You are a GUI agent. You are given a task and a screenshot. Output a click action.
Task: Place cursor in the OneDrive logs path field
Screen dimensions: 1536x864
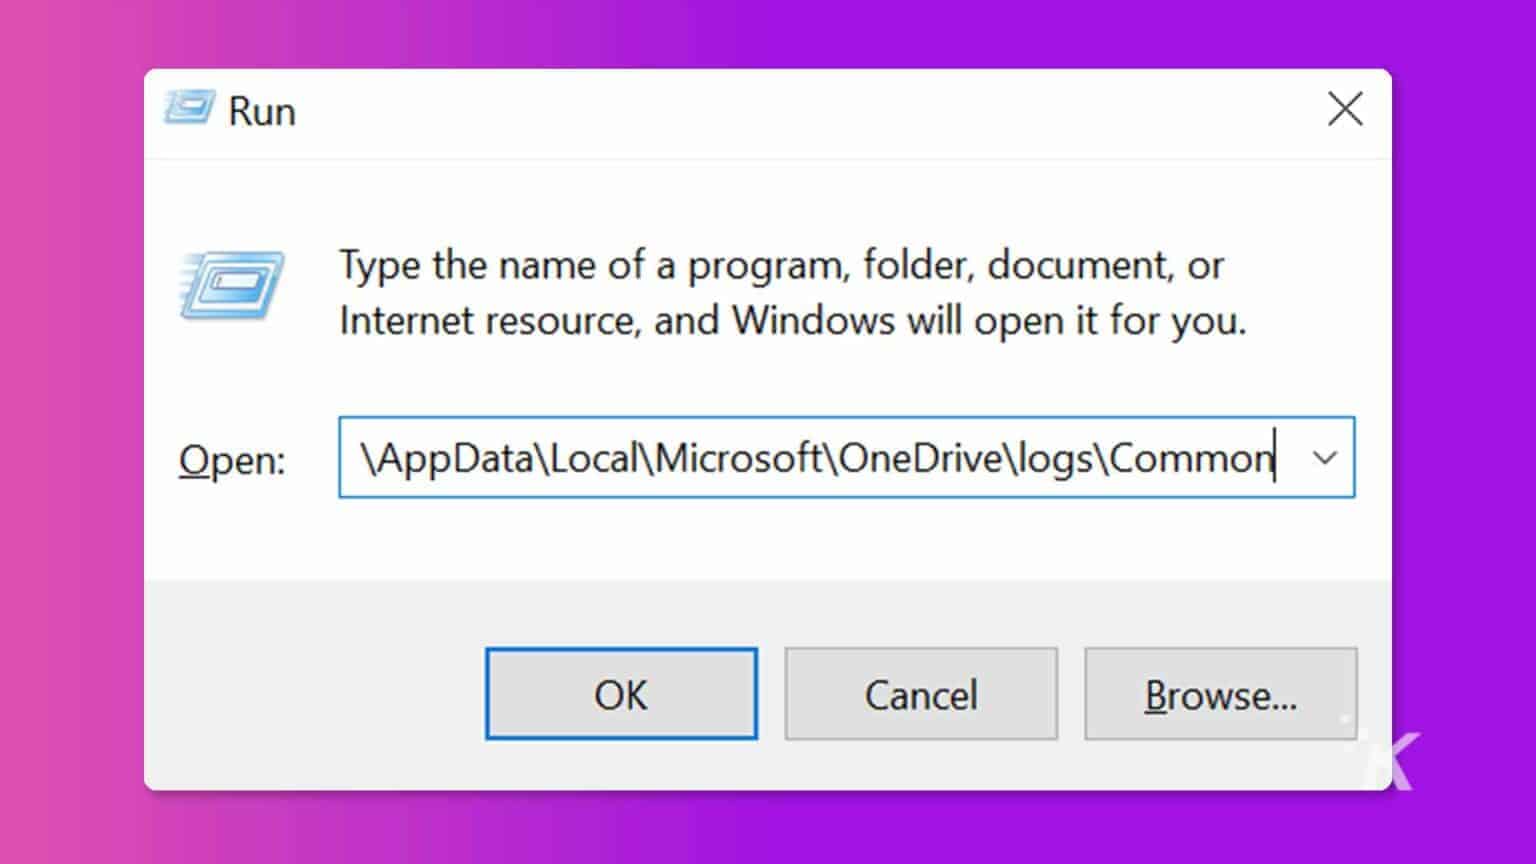(x=800, y=458)
